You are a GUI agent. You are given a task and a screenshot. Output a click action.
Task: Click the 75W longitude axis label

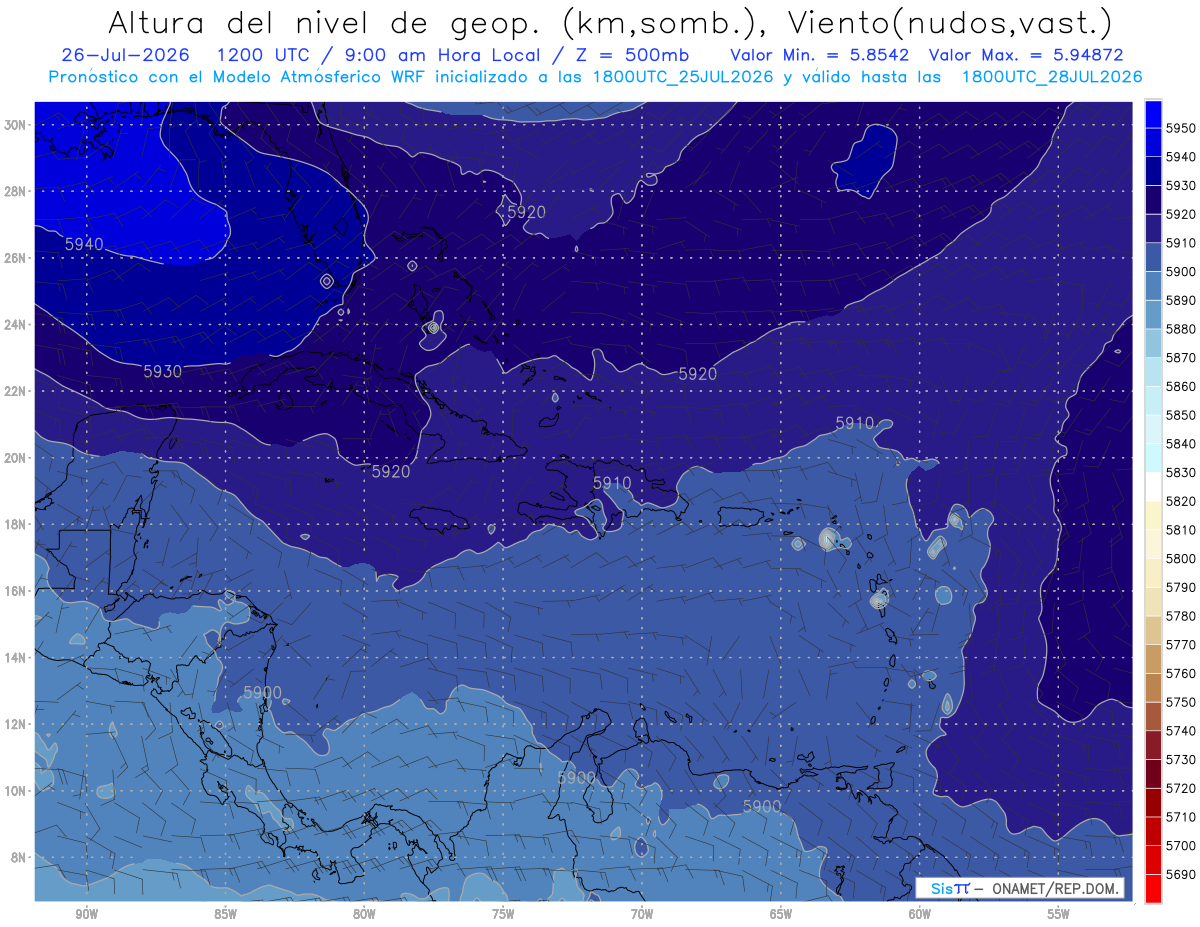tap(503, 913)
